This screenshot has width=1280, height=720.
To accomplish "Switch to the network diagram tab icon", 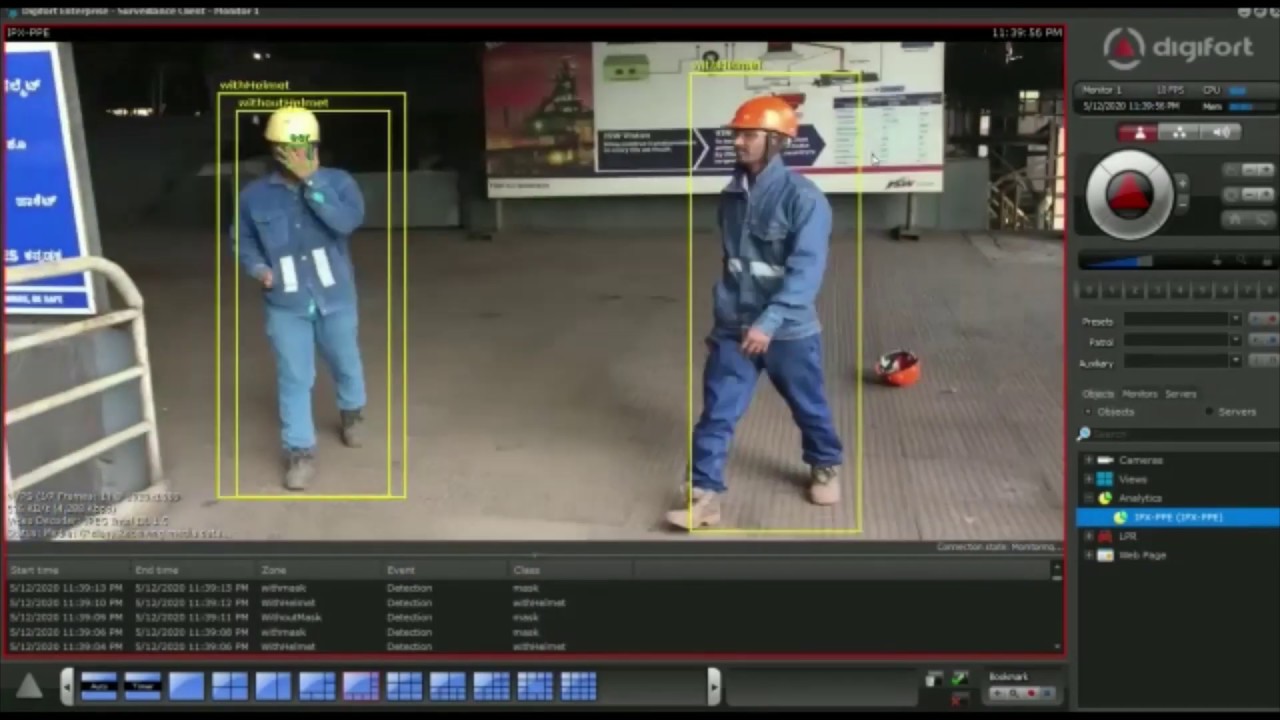I will click(x=1179, y=132).
